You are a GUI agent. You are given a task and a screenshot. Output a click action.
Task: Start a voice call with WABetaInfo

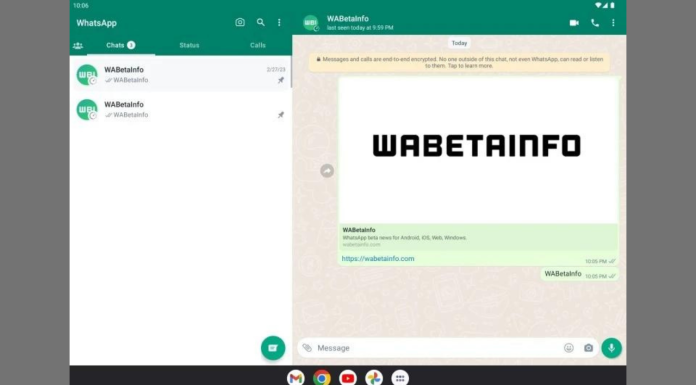pos(595,23)
